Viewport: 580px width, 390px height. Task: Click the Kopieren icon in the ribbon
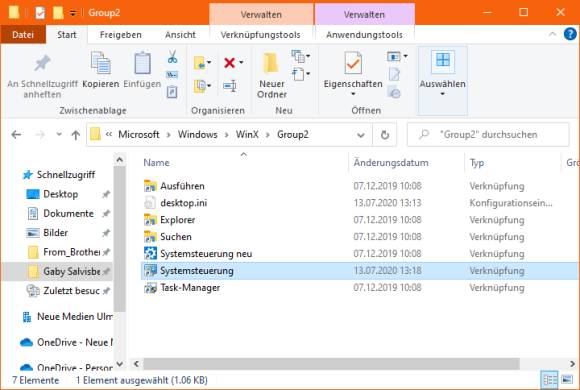point(101,63)
